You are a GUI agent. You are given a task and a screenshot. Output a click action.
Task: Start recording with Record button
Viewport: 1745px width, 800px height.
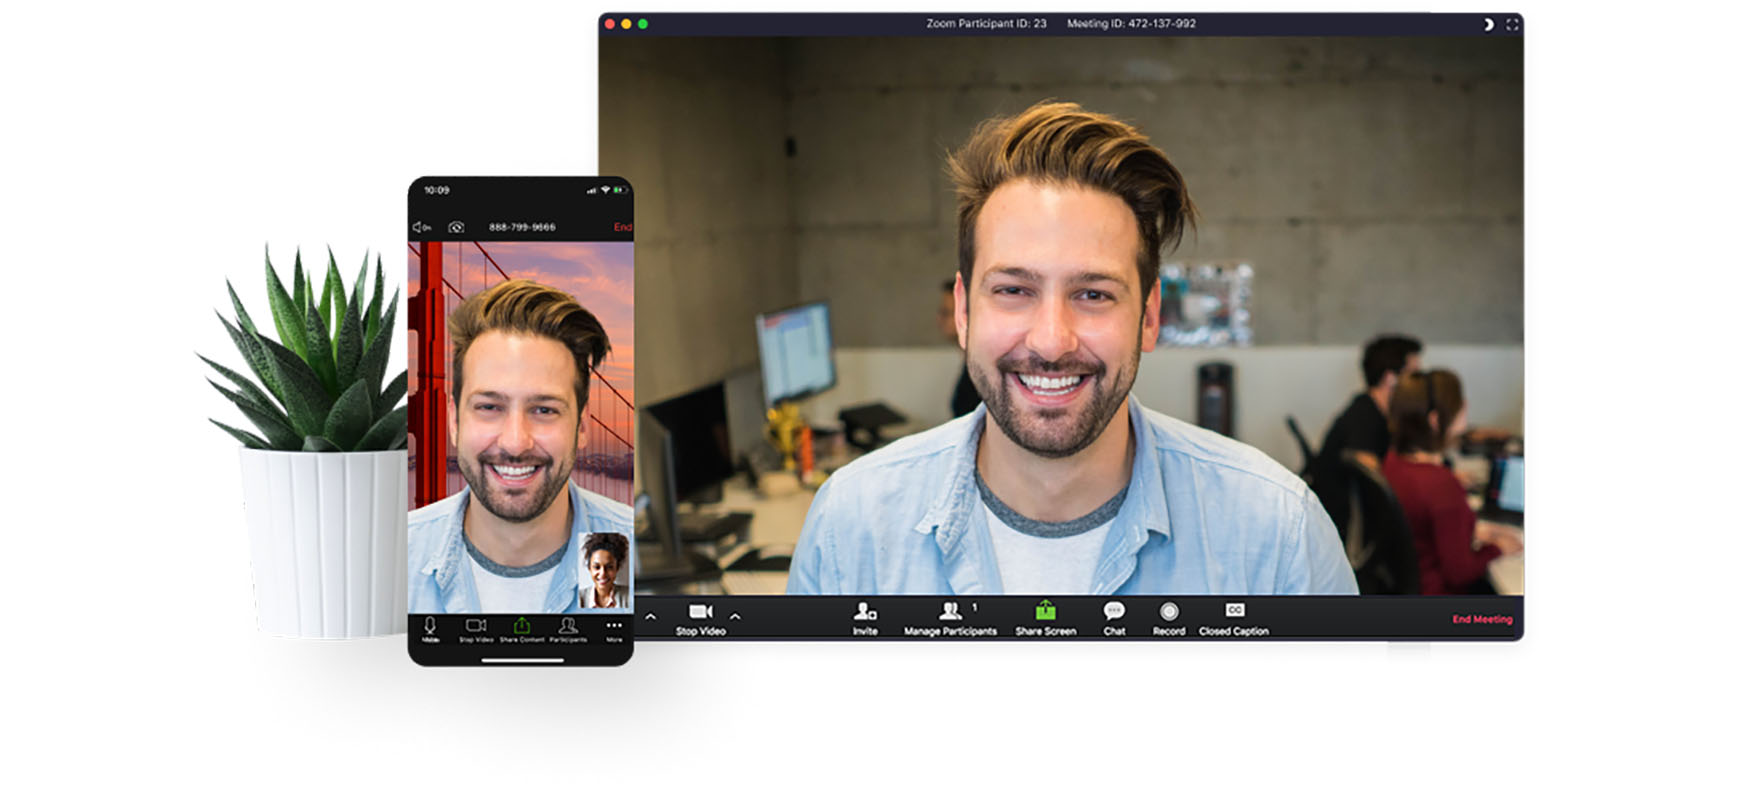(x=1168, y=618)
